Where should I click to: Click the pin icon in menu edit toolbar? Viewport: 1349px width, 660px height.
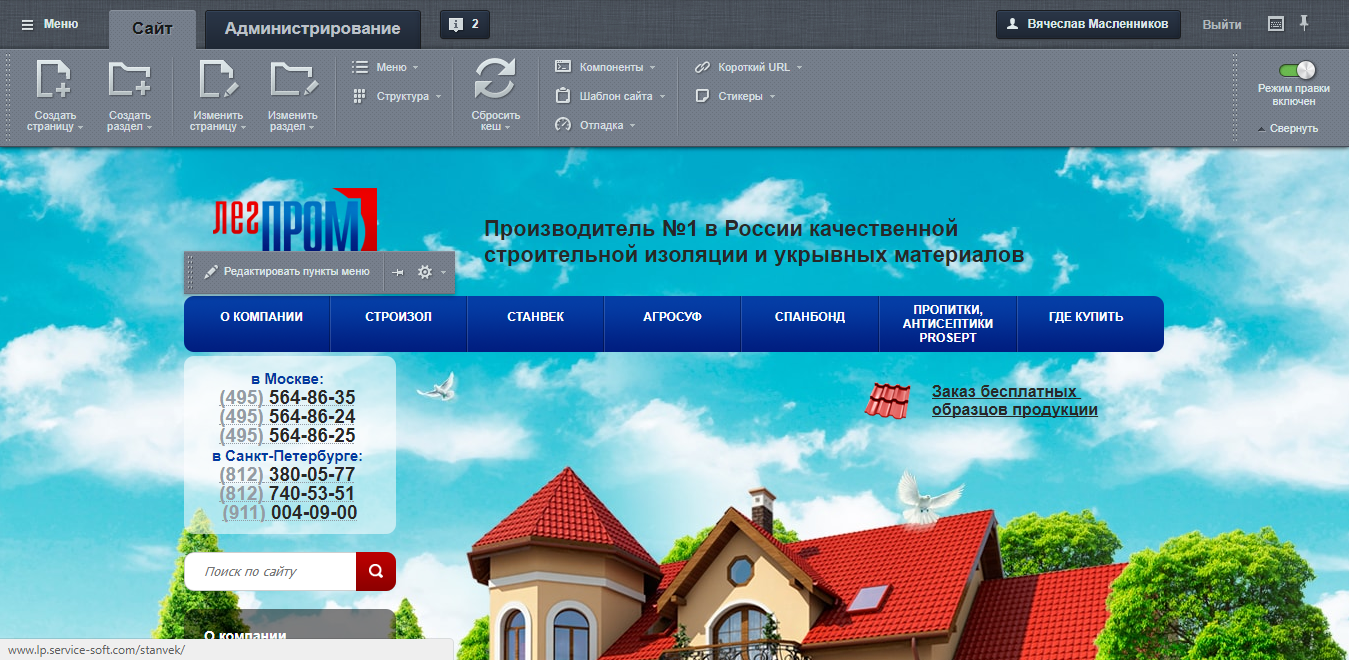(x=398, y=272)
